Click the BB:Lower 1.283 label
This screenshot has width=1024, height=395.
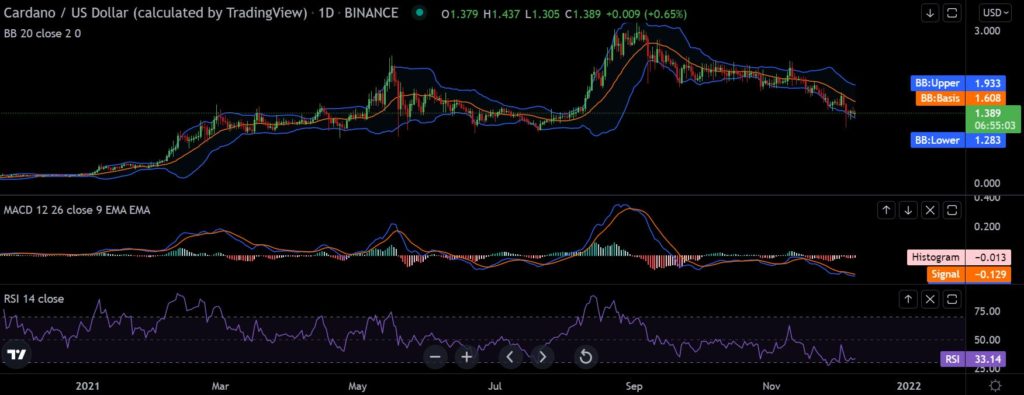click(957, 139)
